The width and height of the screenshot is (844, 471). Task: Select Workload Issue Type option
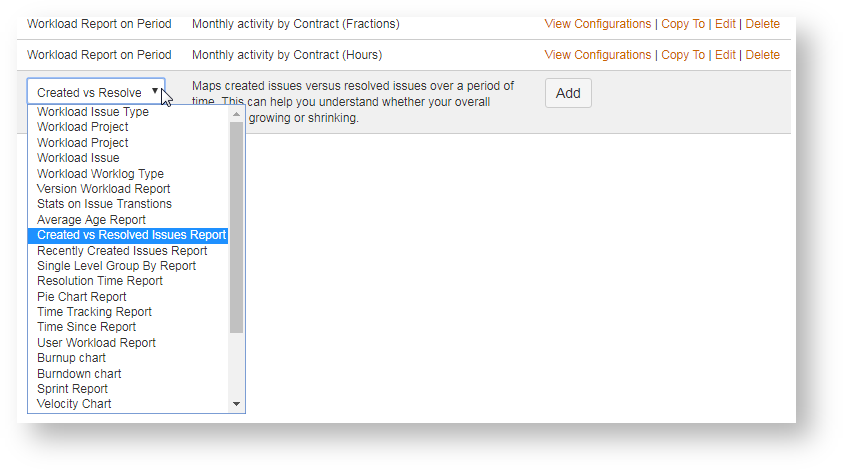93,112
